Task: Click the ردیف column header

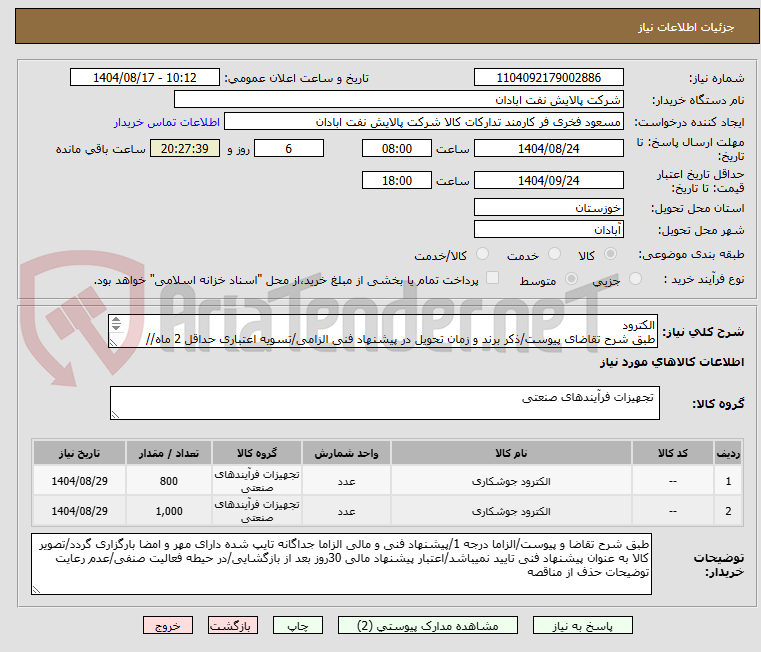Action: coord(728,453)
